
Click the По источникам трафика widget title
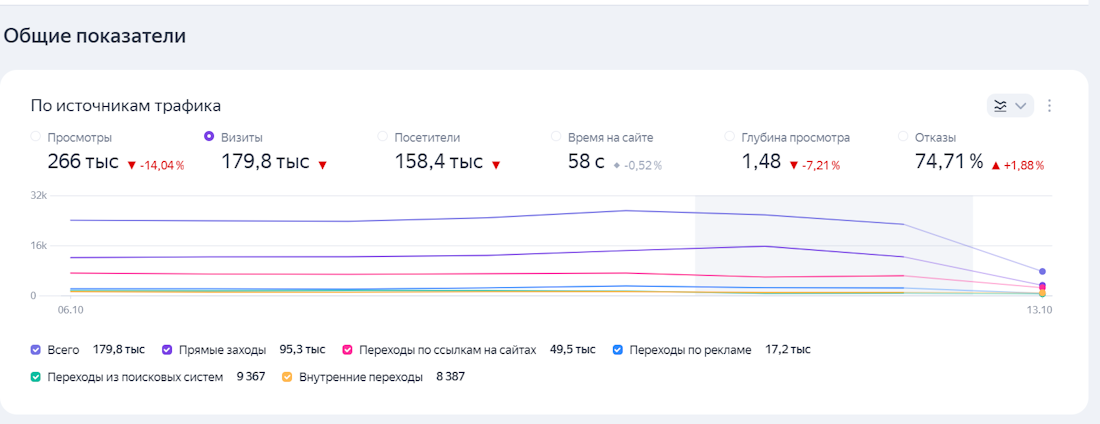pyautogui.click(x=126, y=106)
